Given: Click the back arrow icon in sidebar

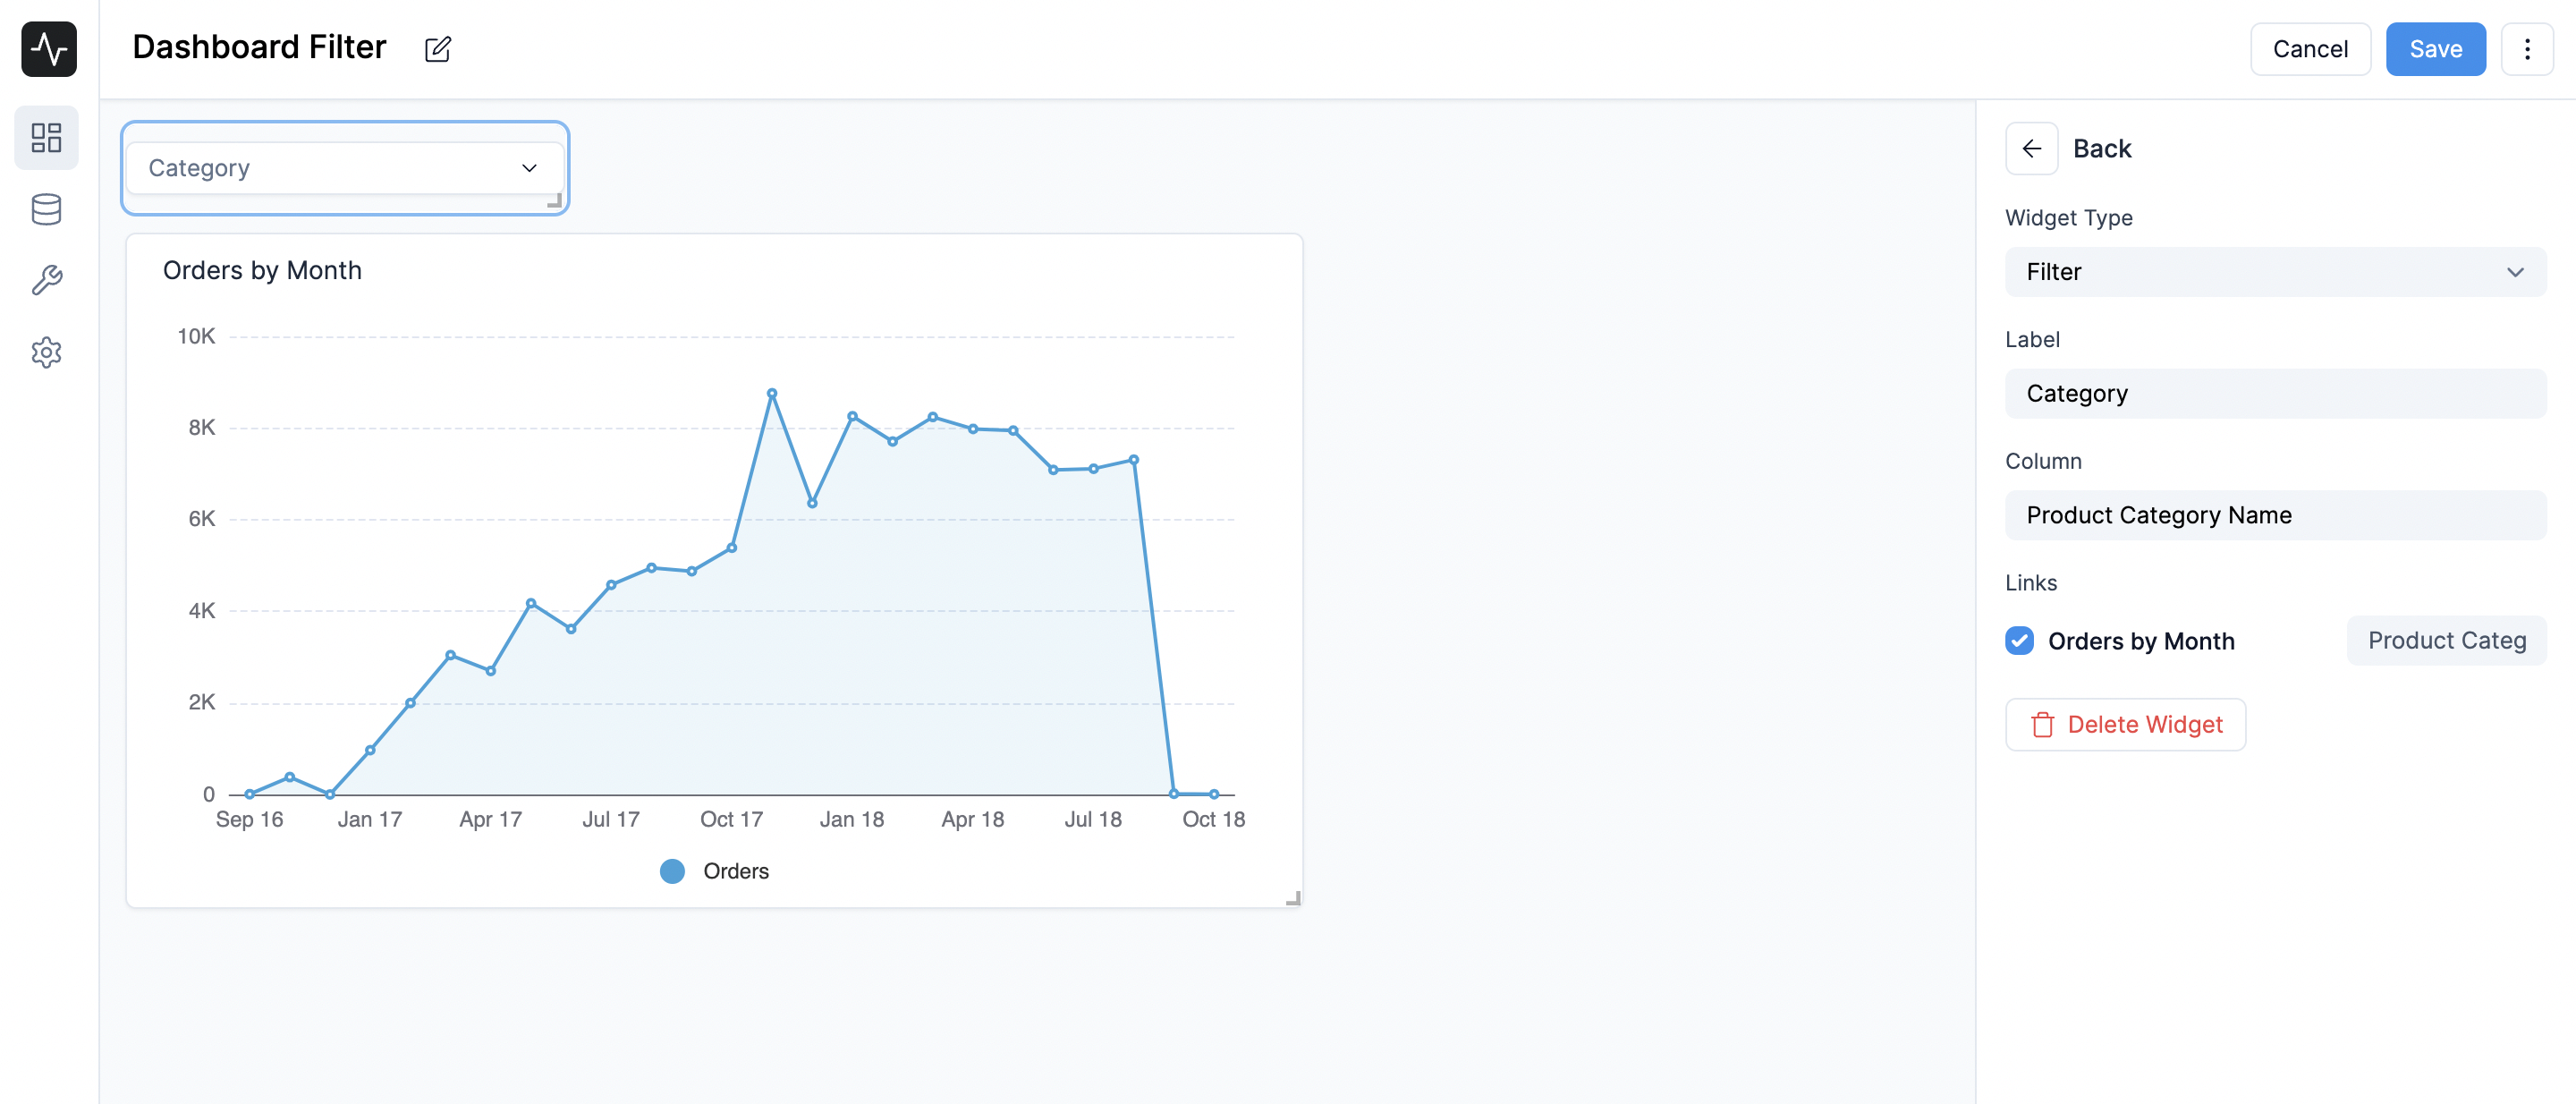Looking at the screenshot, I should pyautogui.click(x=2032, y=148).
